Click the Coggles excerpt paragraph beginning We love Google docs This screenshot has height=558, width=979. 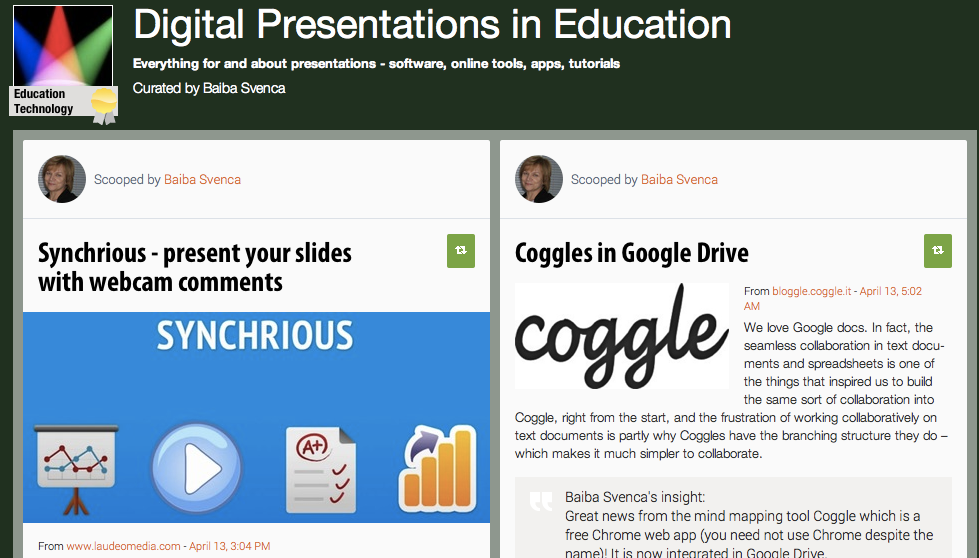tap(732, 391)
